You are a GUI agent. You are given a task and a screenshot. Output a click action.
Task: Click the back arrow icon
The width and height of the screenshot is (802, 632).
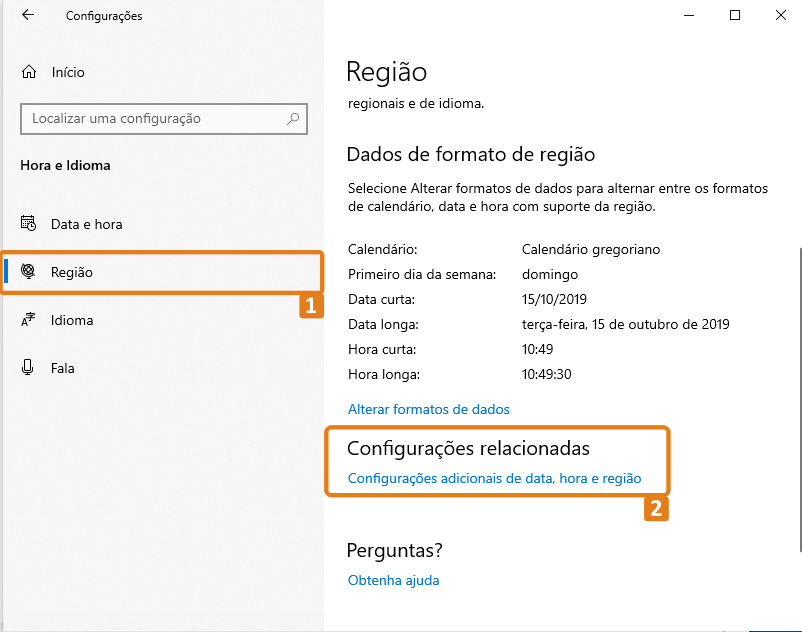27,16
